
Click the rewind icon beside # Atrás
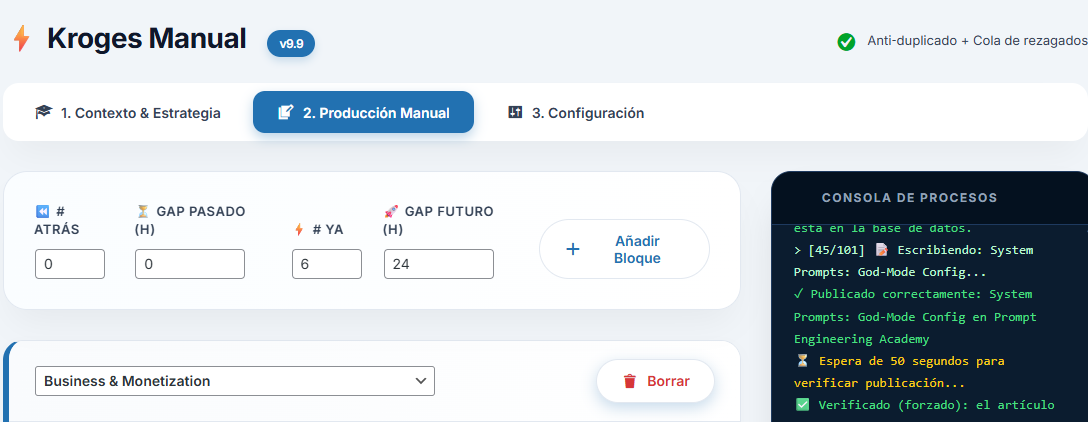42,211
